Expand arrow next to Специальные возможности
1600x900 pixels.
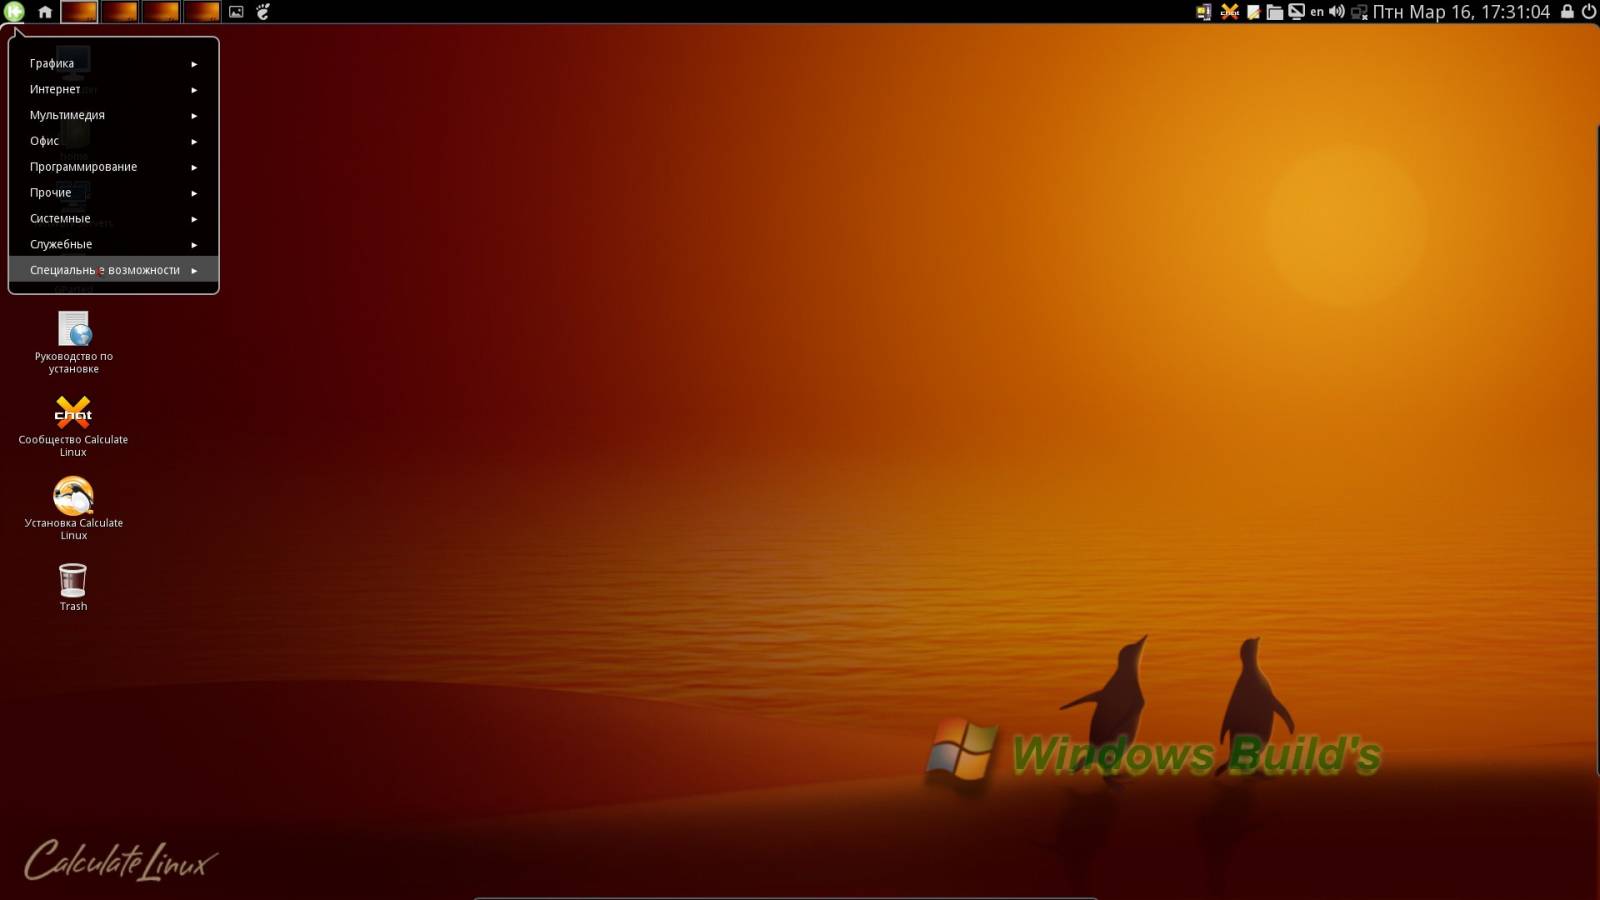tap(194, 271)
